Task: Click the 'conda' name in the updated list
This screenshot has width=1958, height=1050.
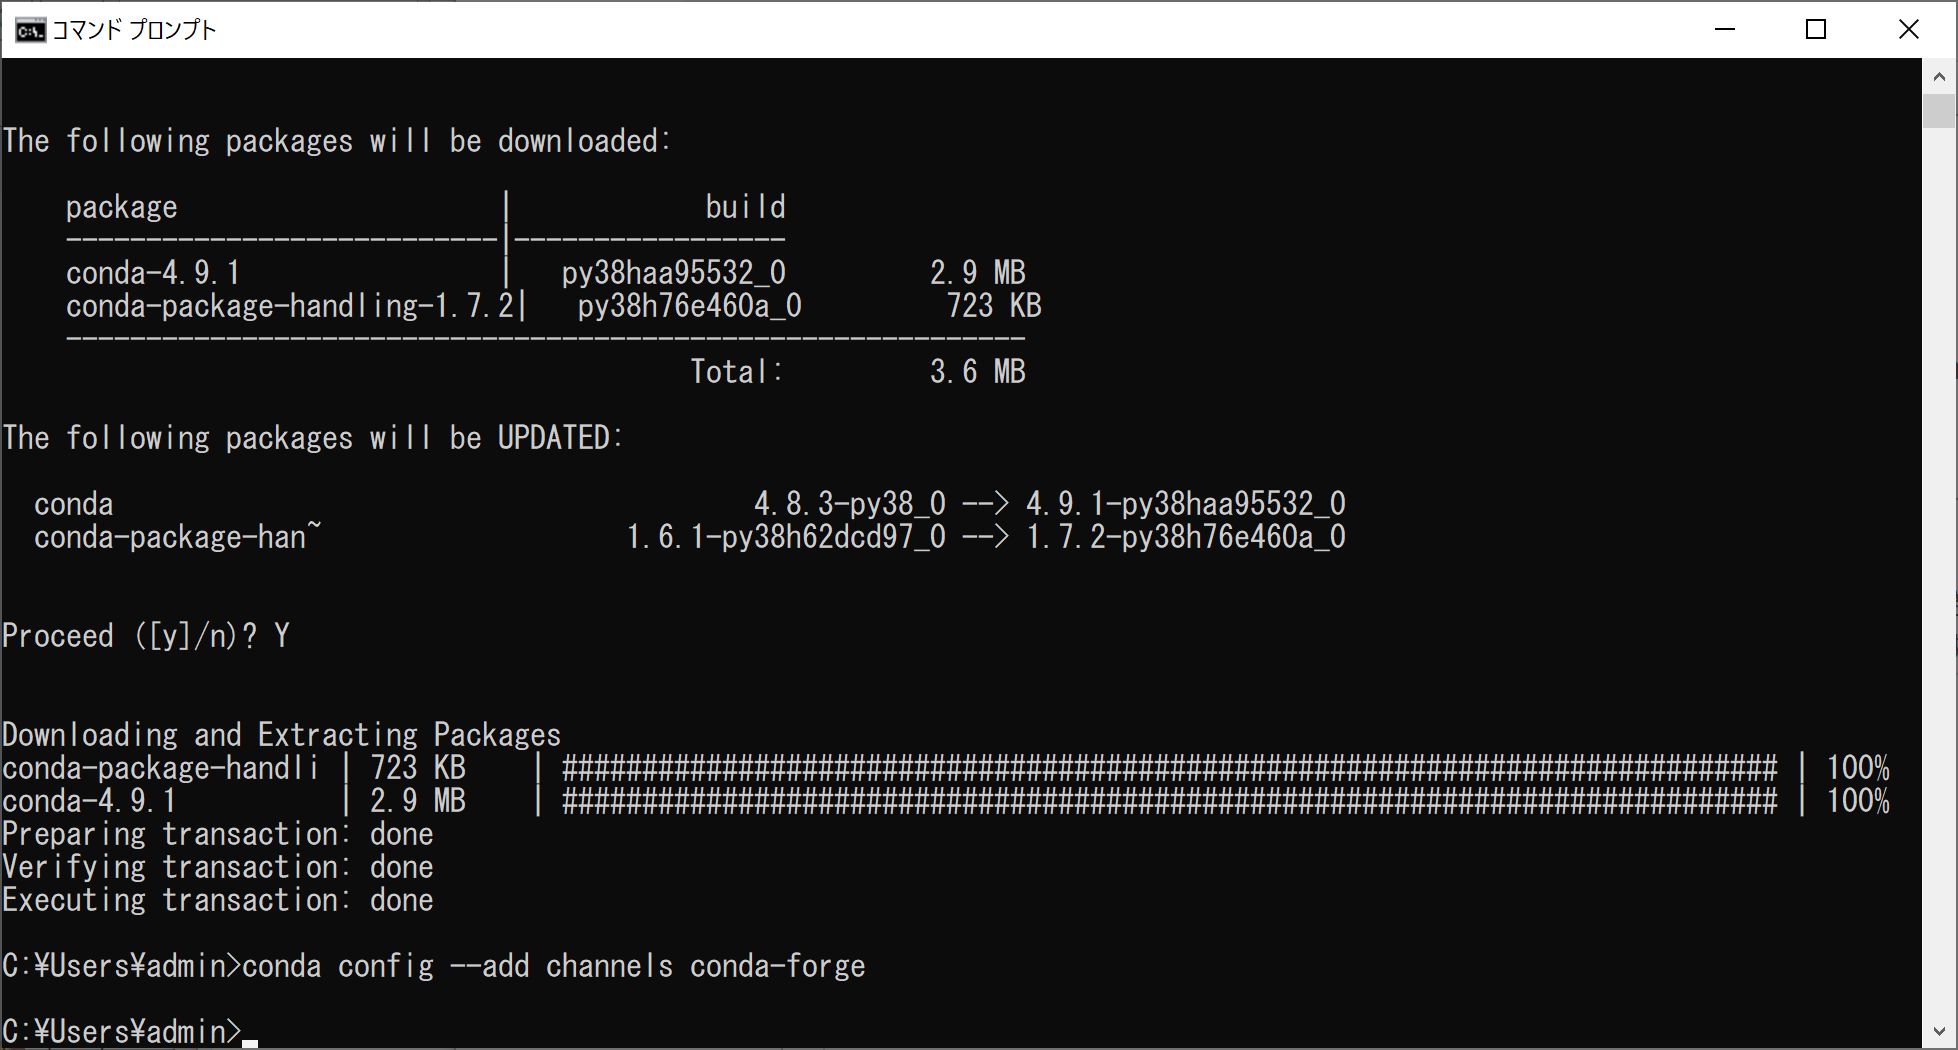Action: tap(74, 504)
